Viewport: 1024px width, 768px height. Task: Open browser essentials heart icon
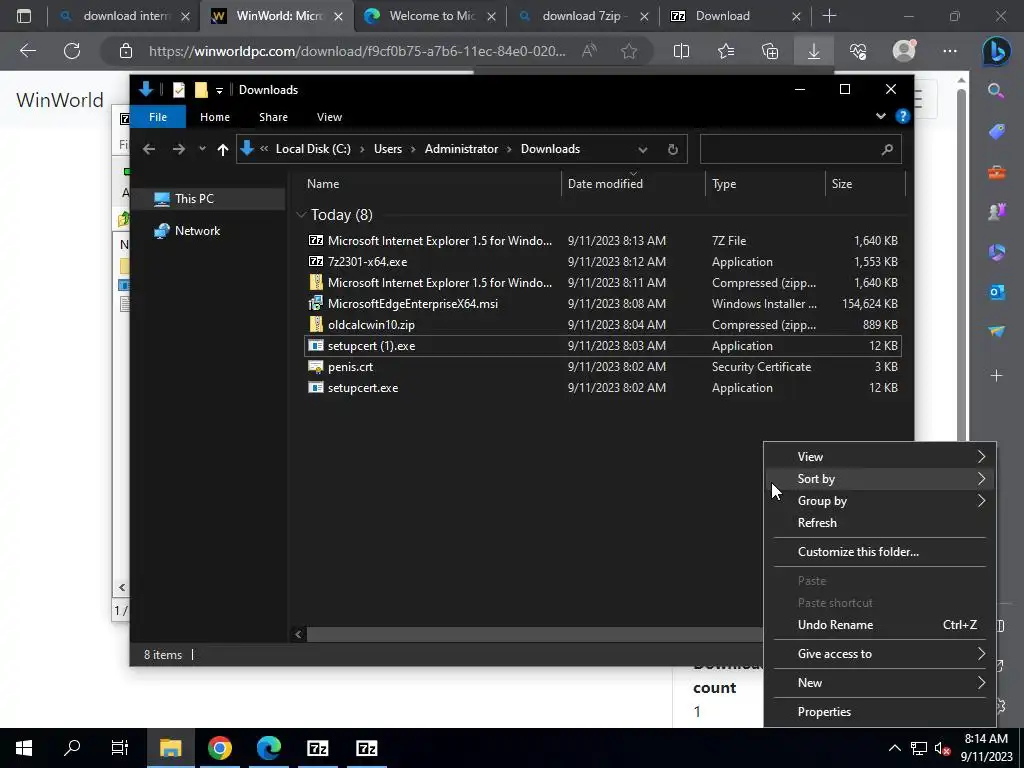pyautogui.click(x=858, y=51)
